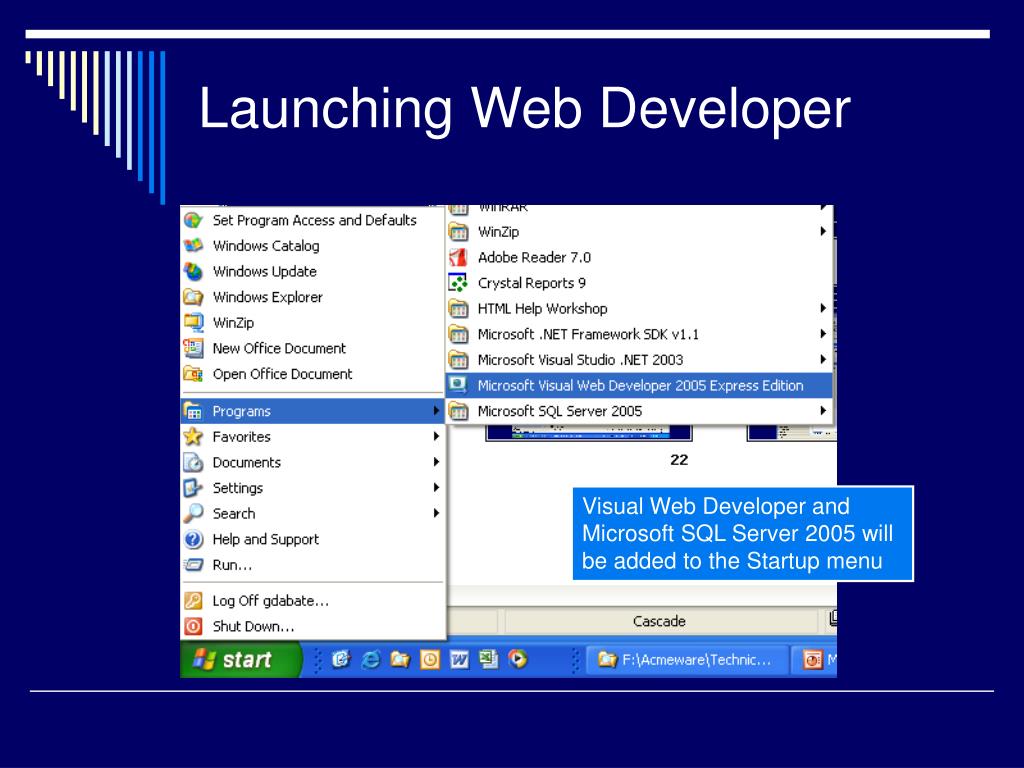Expand the Programs submenu arrow
Image resolution: width=1024 pixels, height=768 pixels.
coord(436,411)
